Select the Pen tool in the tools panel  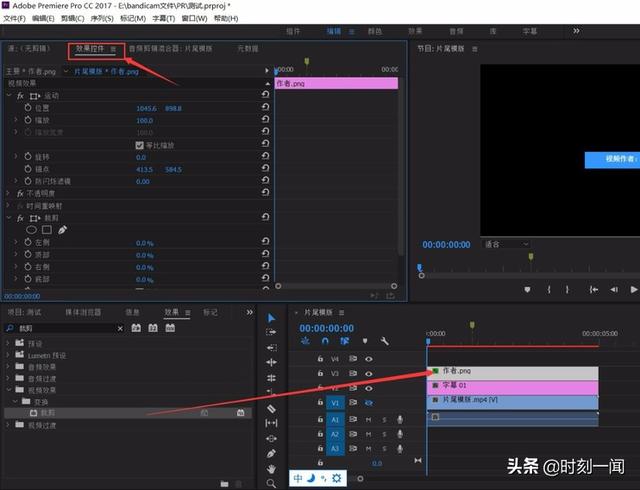coord(271,453)
